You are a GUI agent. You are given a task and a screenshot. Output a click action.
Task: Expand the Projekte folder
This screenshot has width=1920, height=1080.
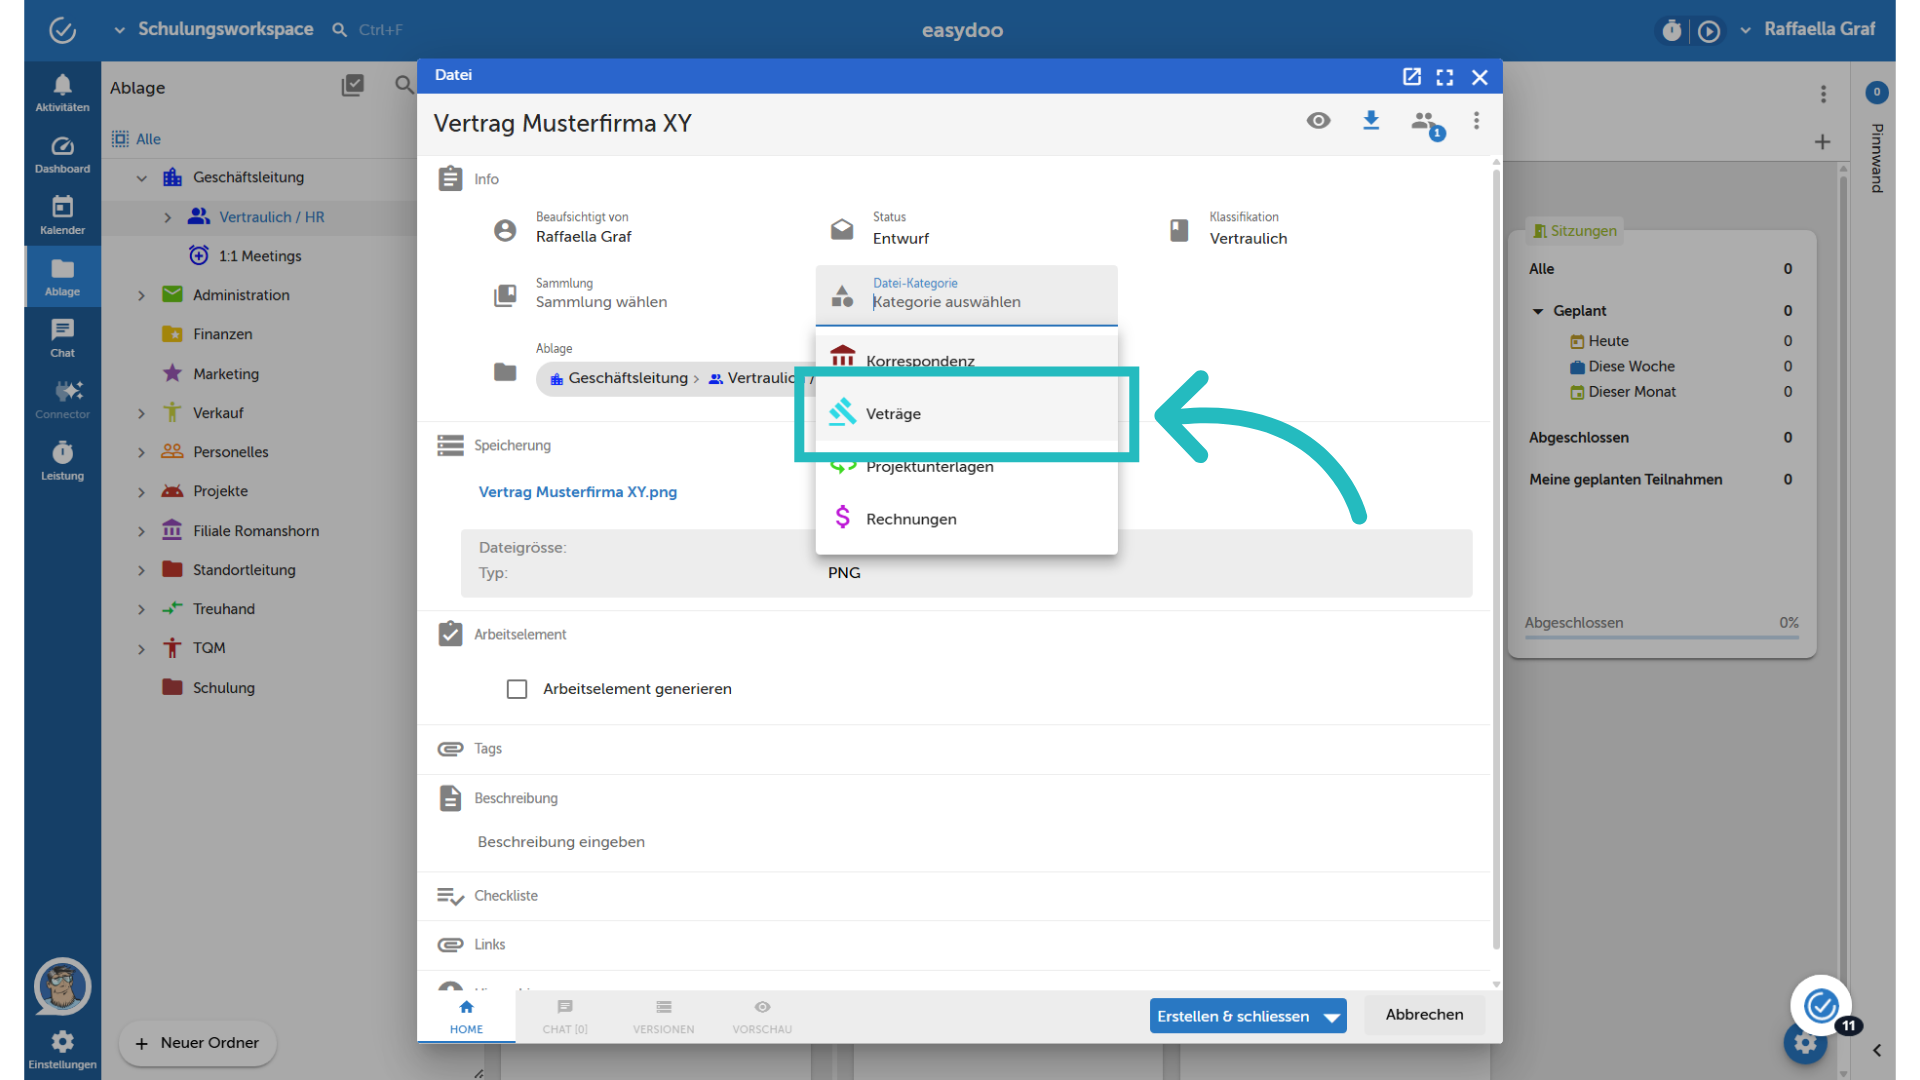point(141,492)
